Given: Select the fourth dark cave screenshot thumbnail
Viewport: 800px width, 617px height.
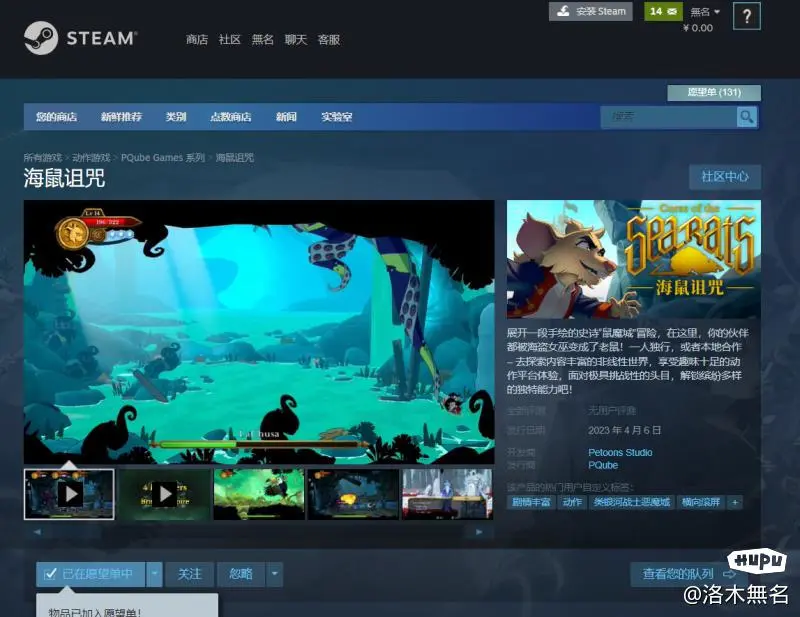Looking at the screenshot, I should click(353, 495).
